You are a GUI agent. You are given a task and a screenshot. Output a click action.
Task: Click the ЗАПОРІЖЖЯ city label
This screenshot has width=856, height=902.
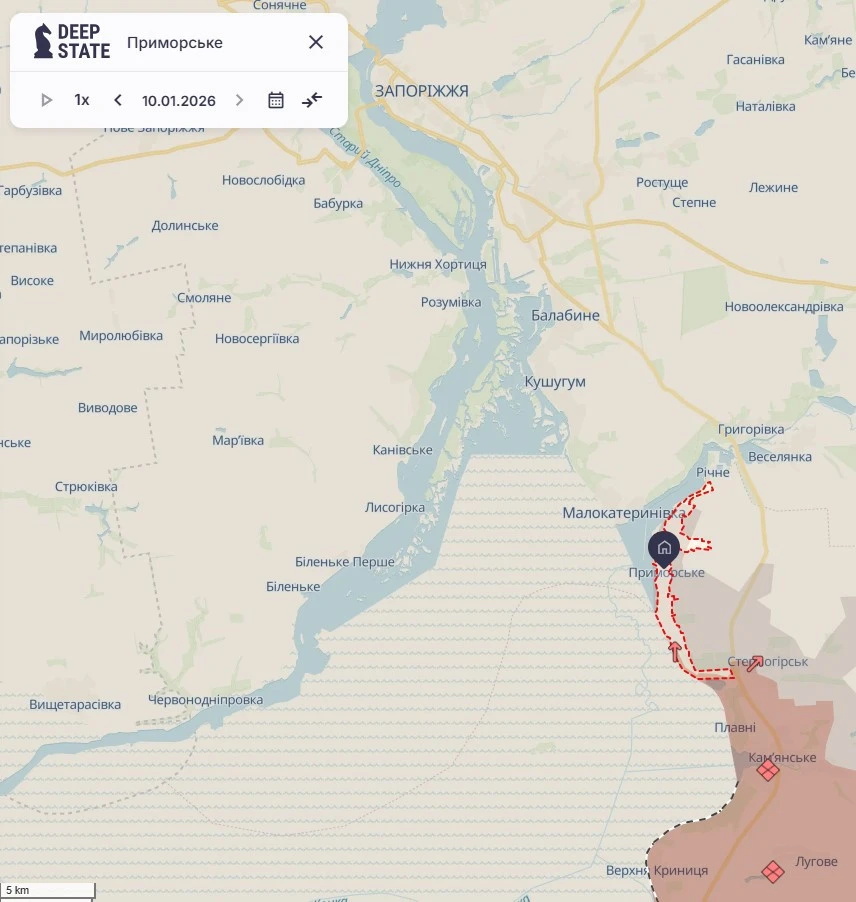coord(422,91)
